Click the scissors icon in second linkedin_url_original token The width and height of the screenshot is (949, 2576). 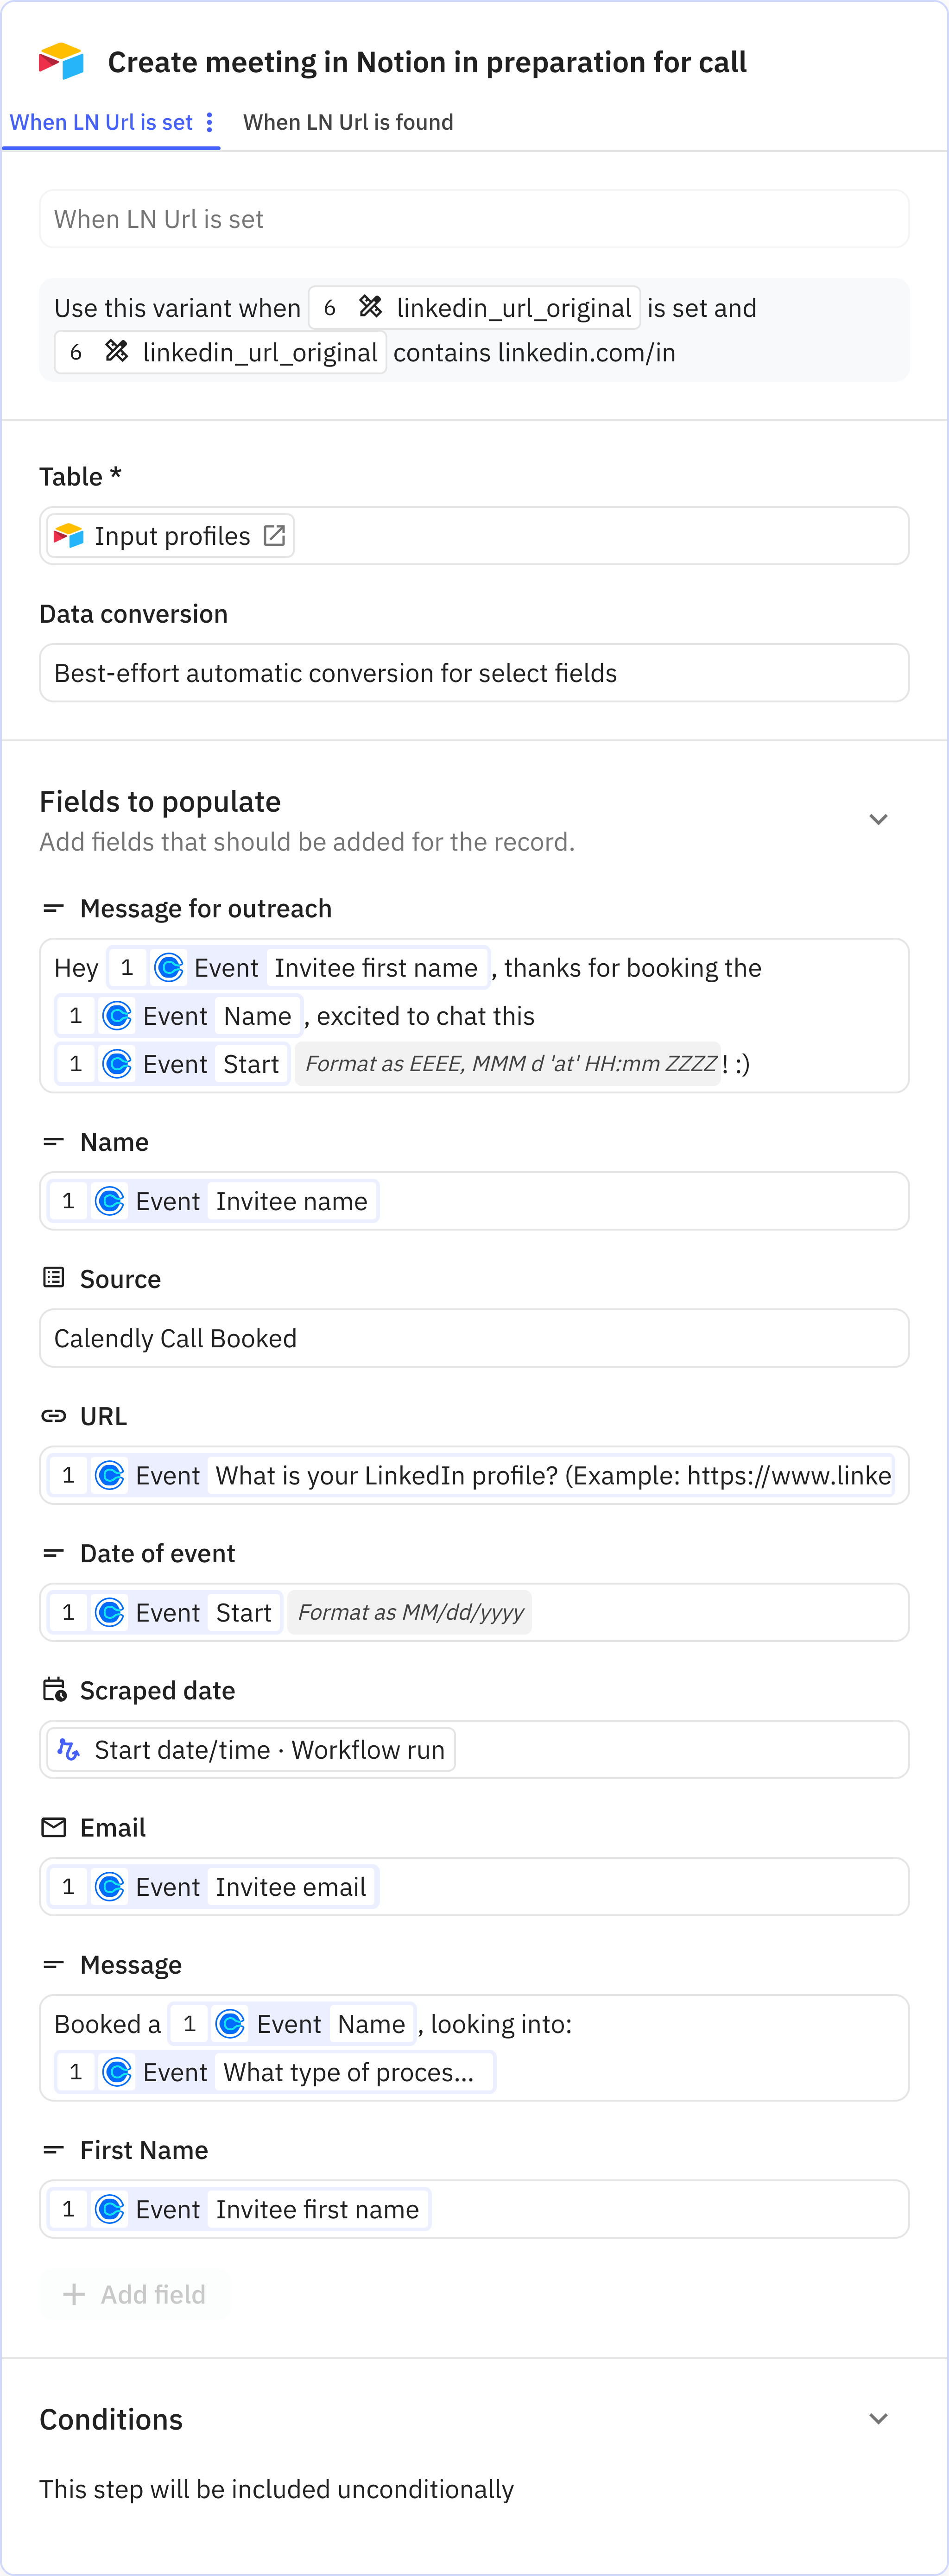(x=116, y=351)
